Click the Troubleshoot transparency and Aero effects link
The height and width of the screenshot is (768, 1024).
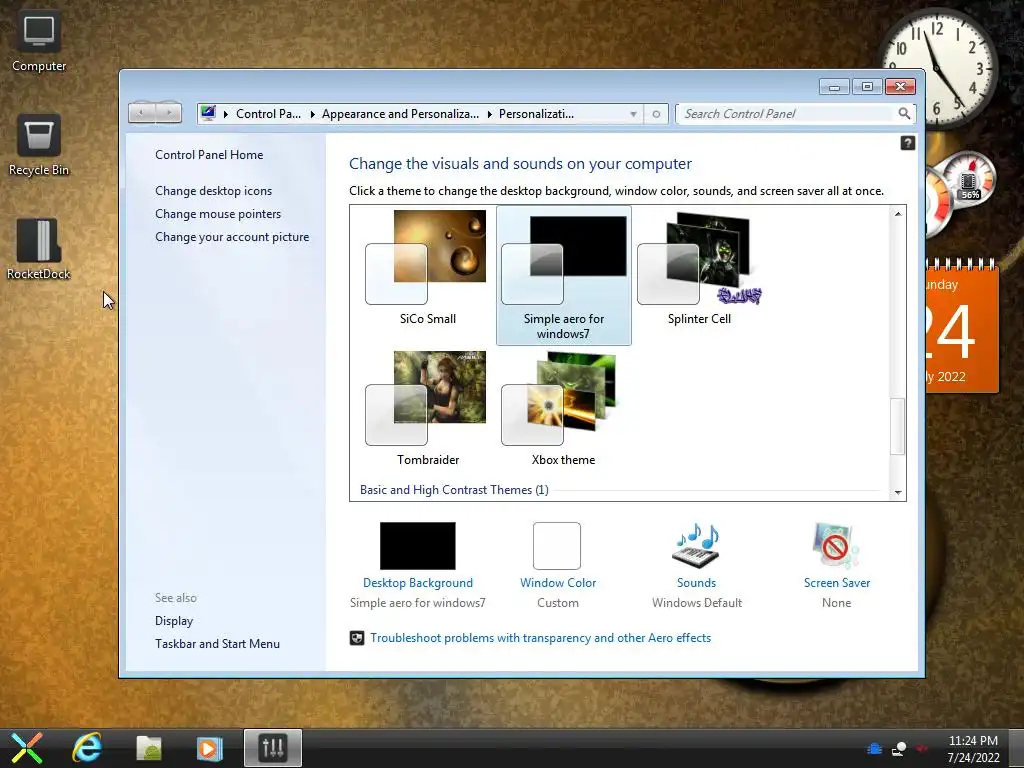coord(541,638)
